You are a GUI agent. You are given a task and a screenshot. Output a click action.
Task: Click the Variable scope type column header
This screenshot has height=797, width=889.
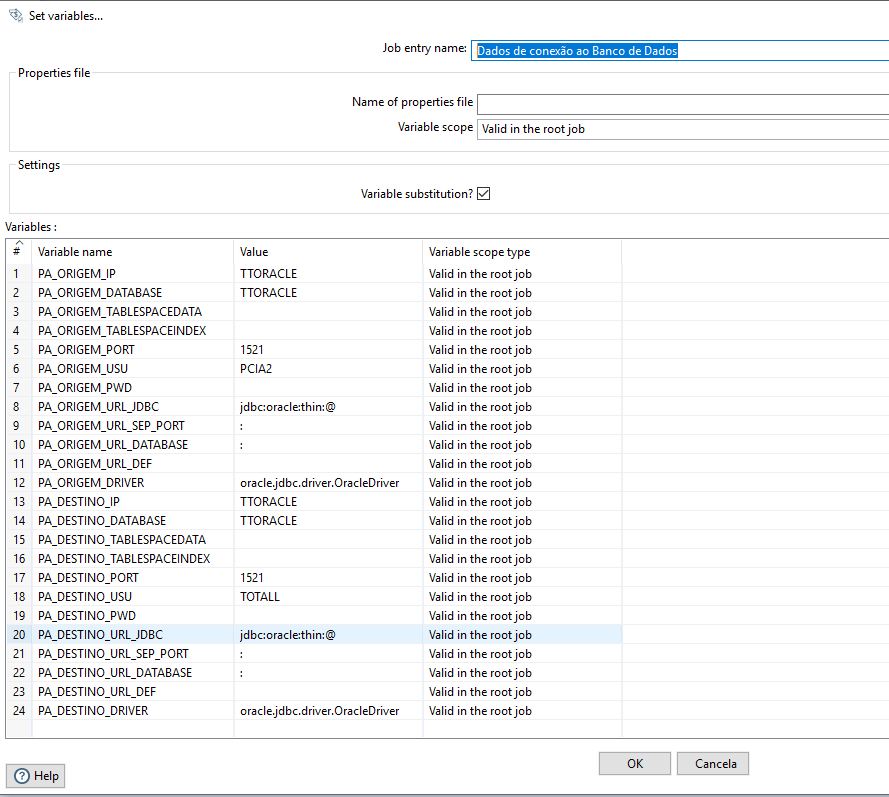pyautogui.click(x=522, y=252)
